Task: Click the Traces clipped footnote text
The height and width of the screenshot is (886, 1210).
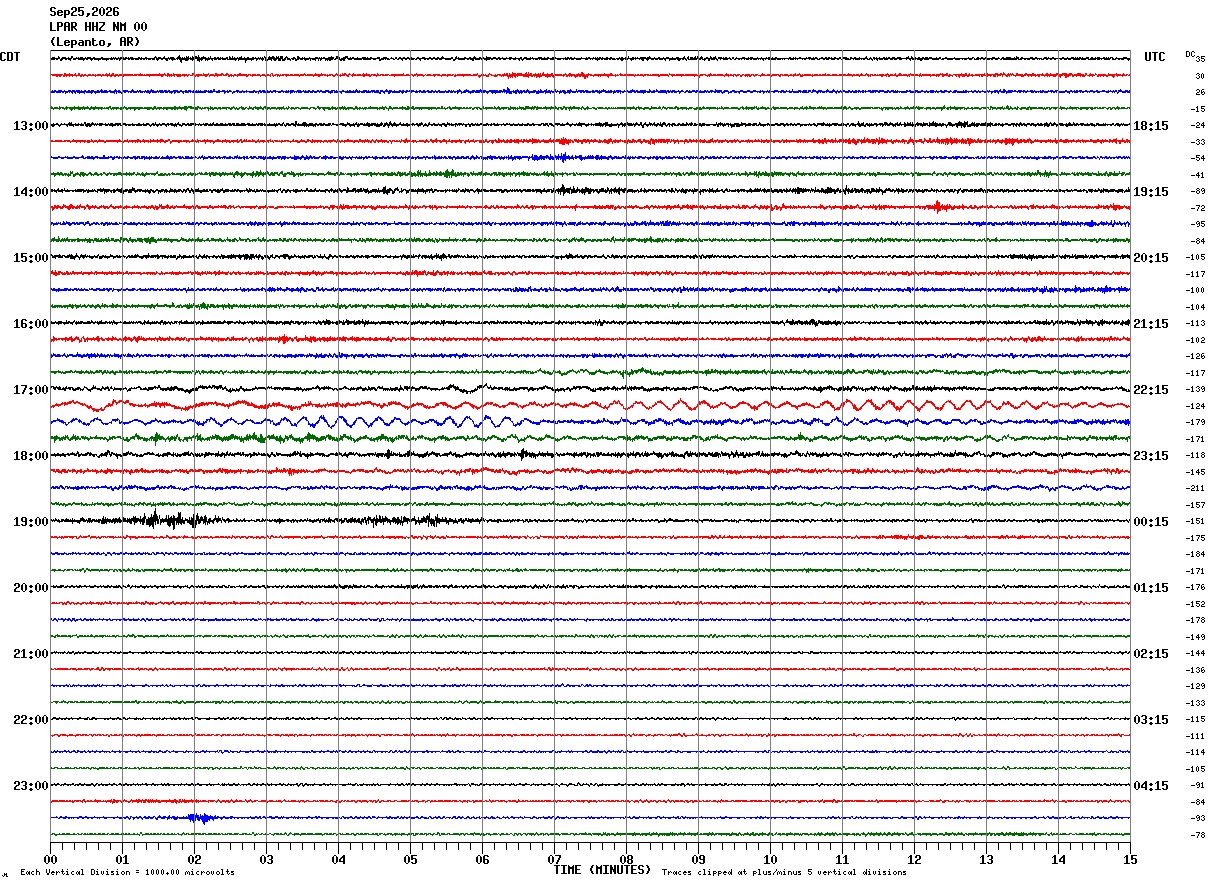Action: [784, 873]
